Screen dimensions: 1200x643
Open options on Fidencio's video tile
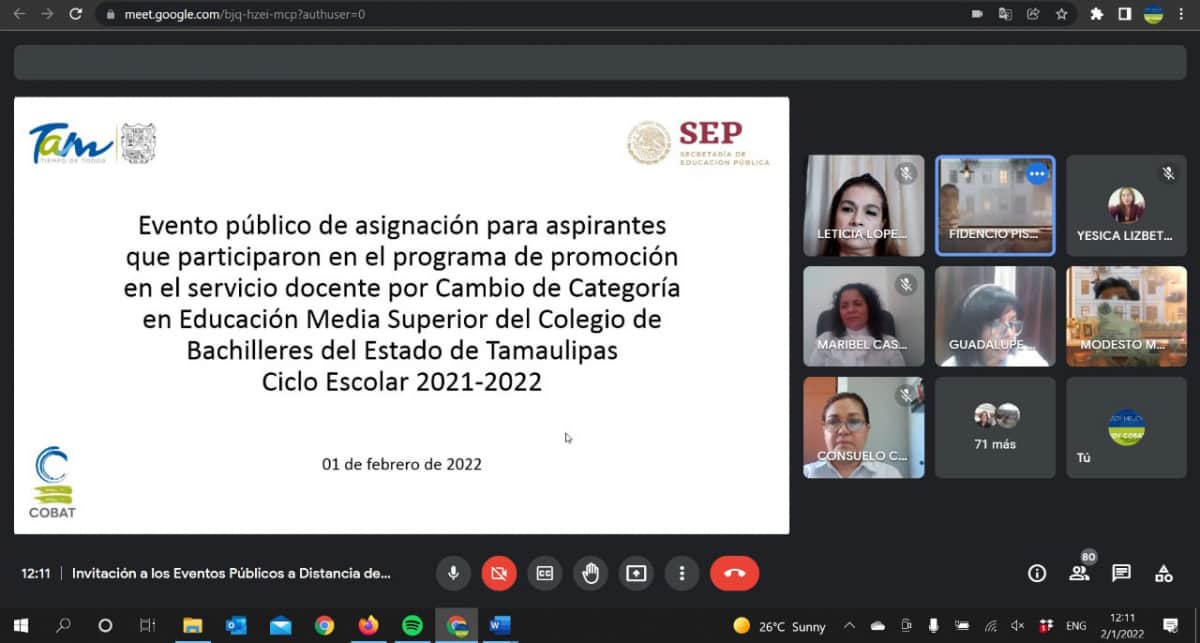coord(1037,174)
